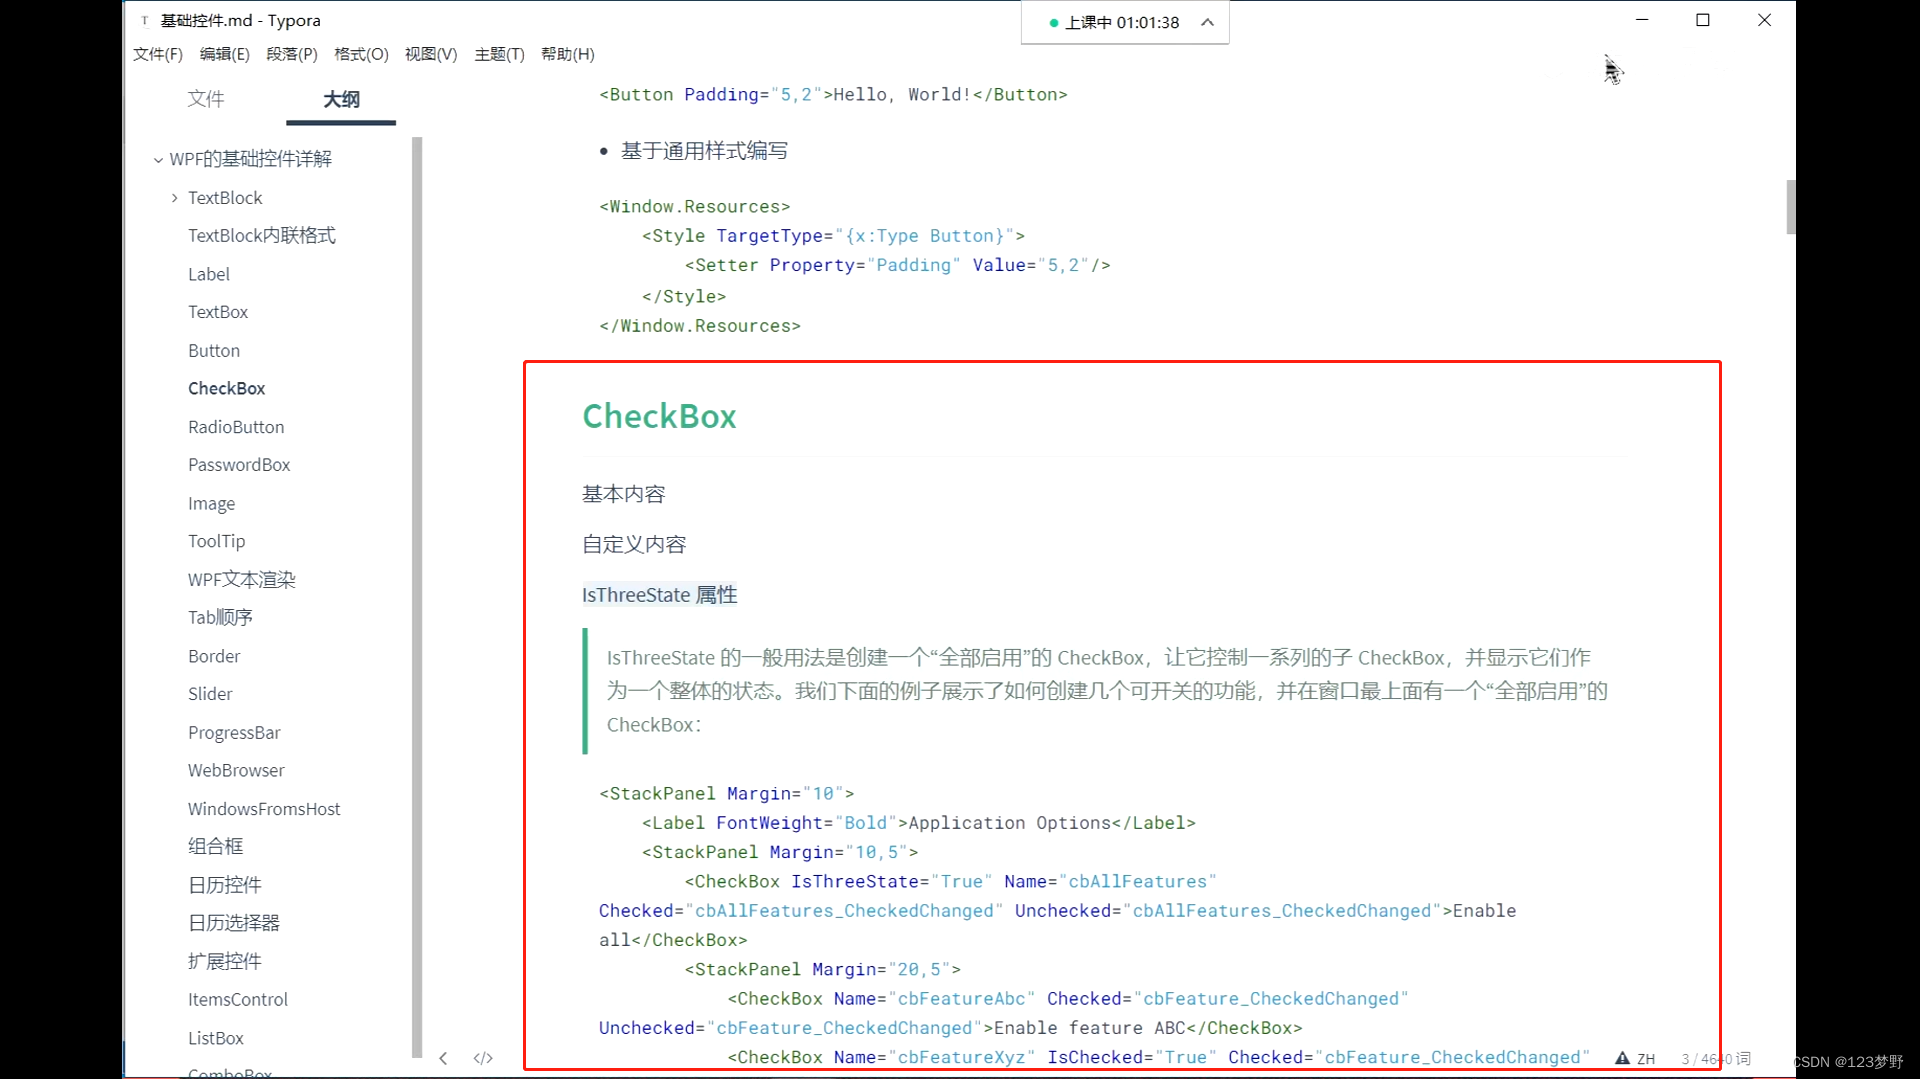Select 组合框 in the outline
1920x1079 pixels.
pos(216,846)
